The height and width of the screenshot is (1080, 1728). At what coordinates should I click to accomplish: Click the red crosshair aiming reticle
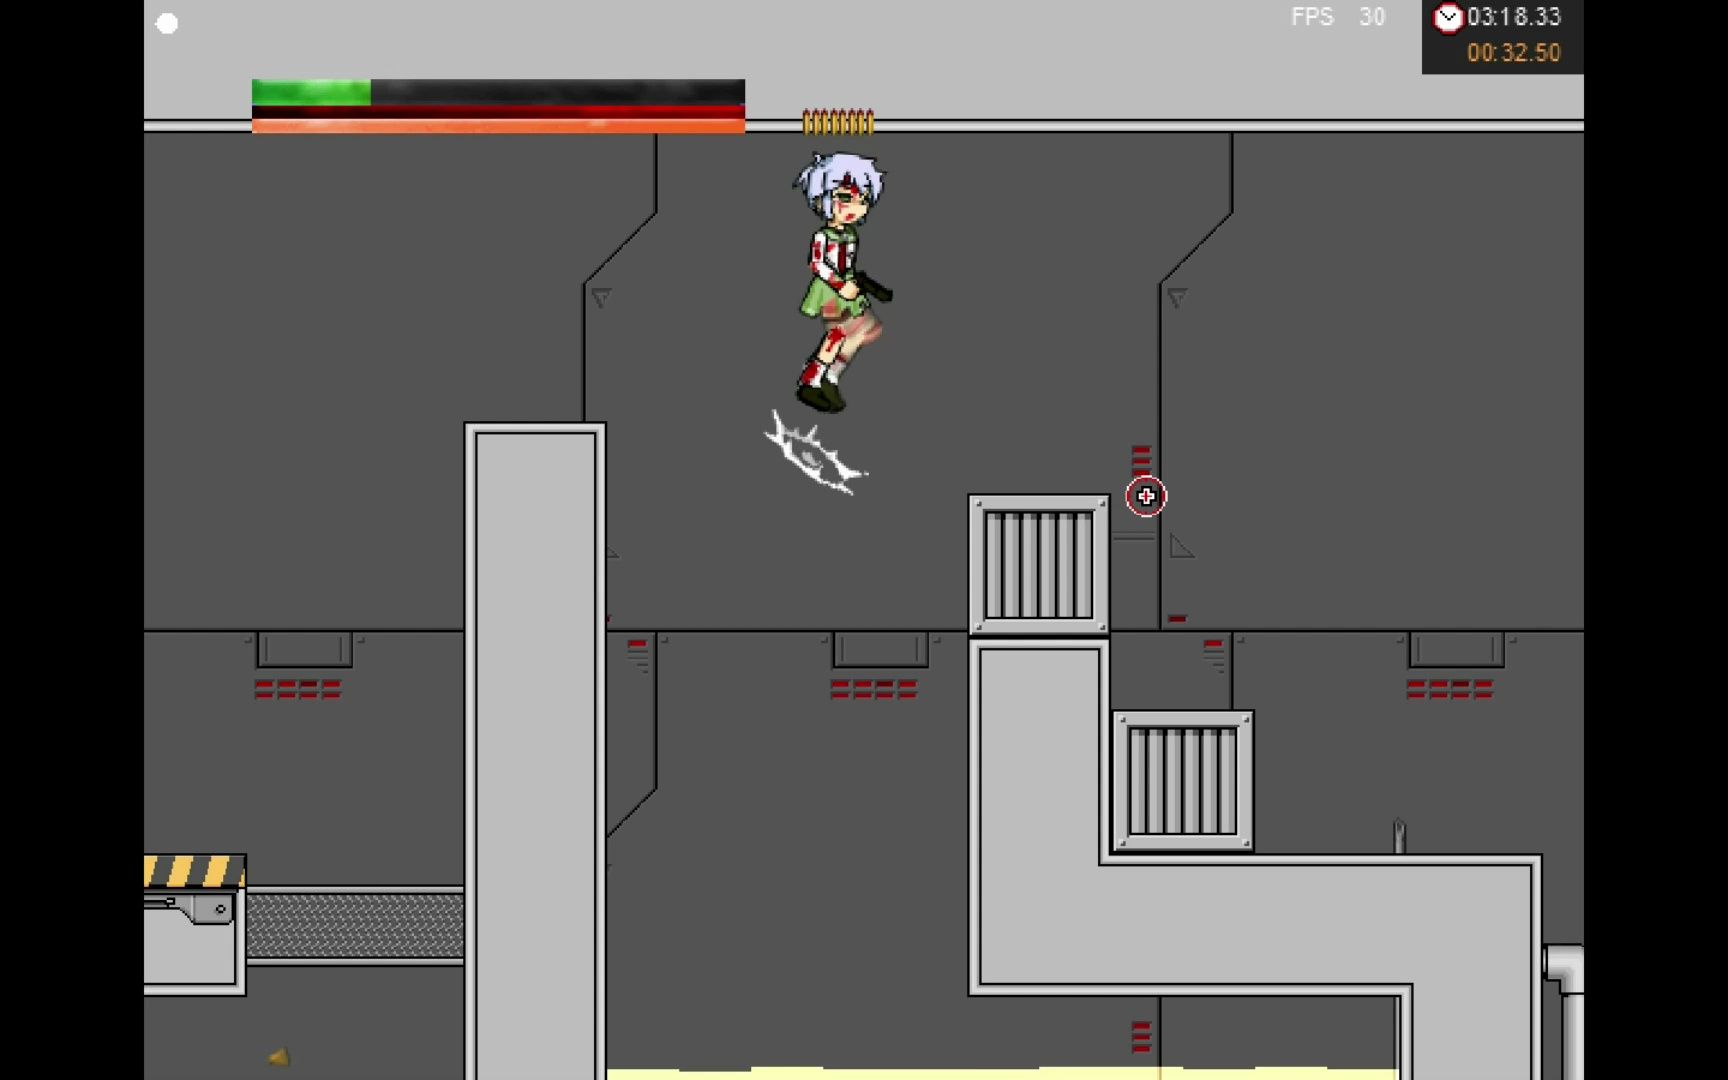(x=1146, y=497)
